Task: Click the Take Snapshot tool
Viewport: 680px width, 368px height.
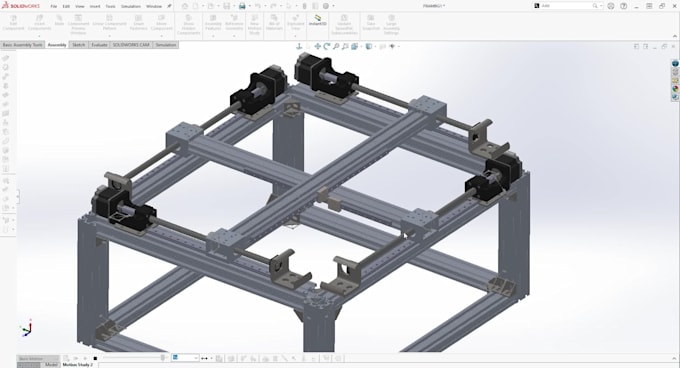Action: [371, 23]
